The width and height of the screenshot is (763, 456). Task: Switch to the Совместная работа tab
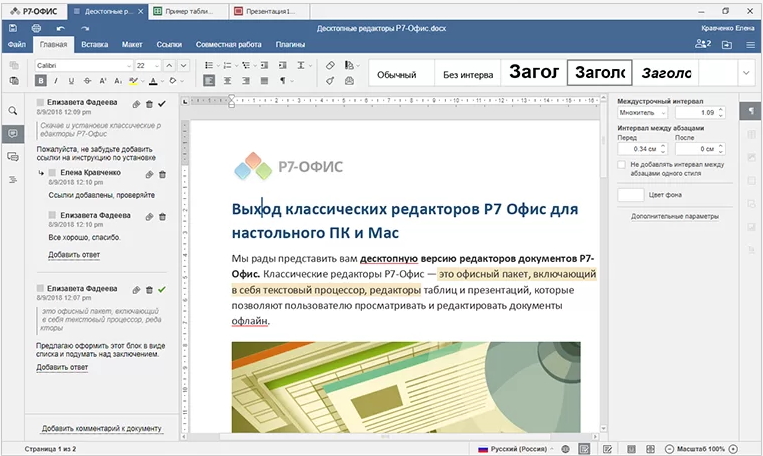[229, 44]
